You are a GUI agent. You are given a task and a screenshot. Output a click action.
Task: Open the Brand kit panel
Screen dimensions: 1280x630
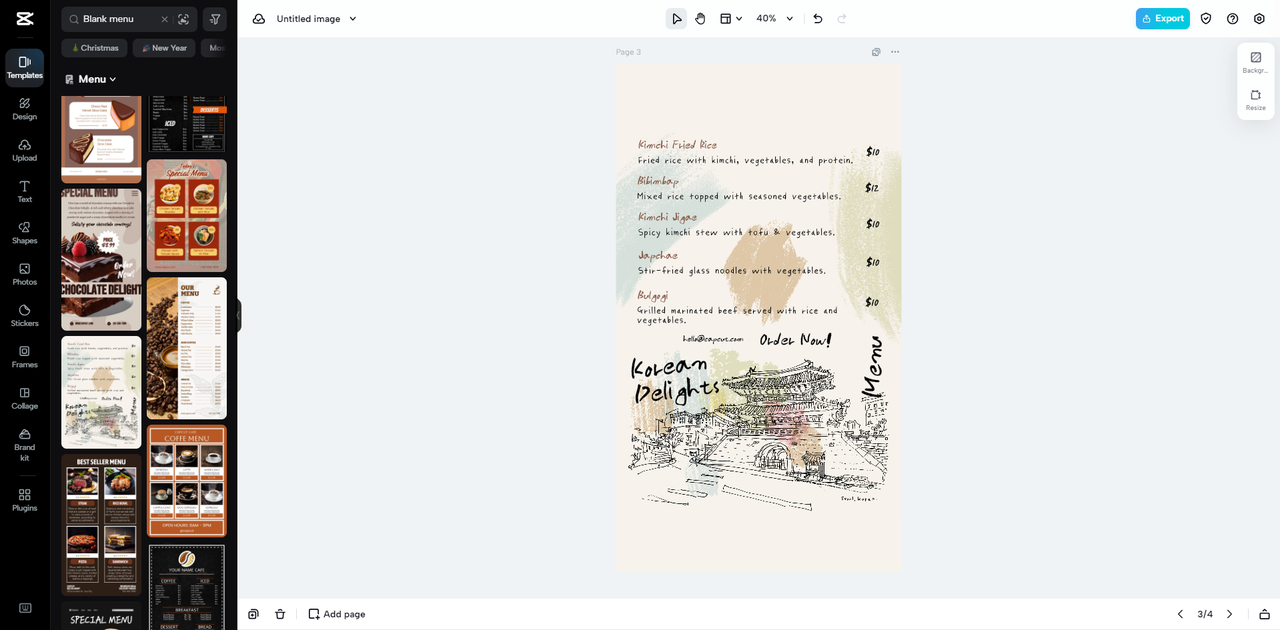point(25,444)
